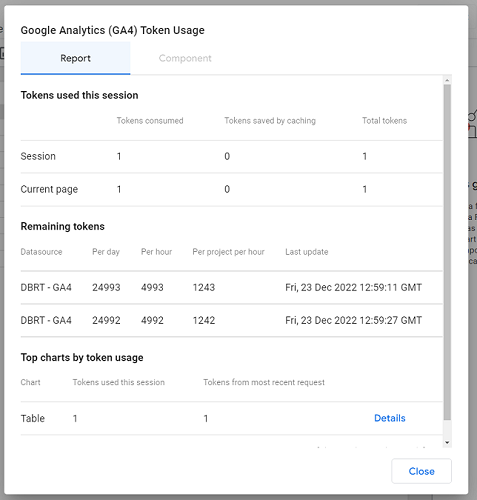
Task: Close the Token Usage dialog
Action: pos(421,471)
